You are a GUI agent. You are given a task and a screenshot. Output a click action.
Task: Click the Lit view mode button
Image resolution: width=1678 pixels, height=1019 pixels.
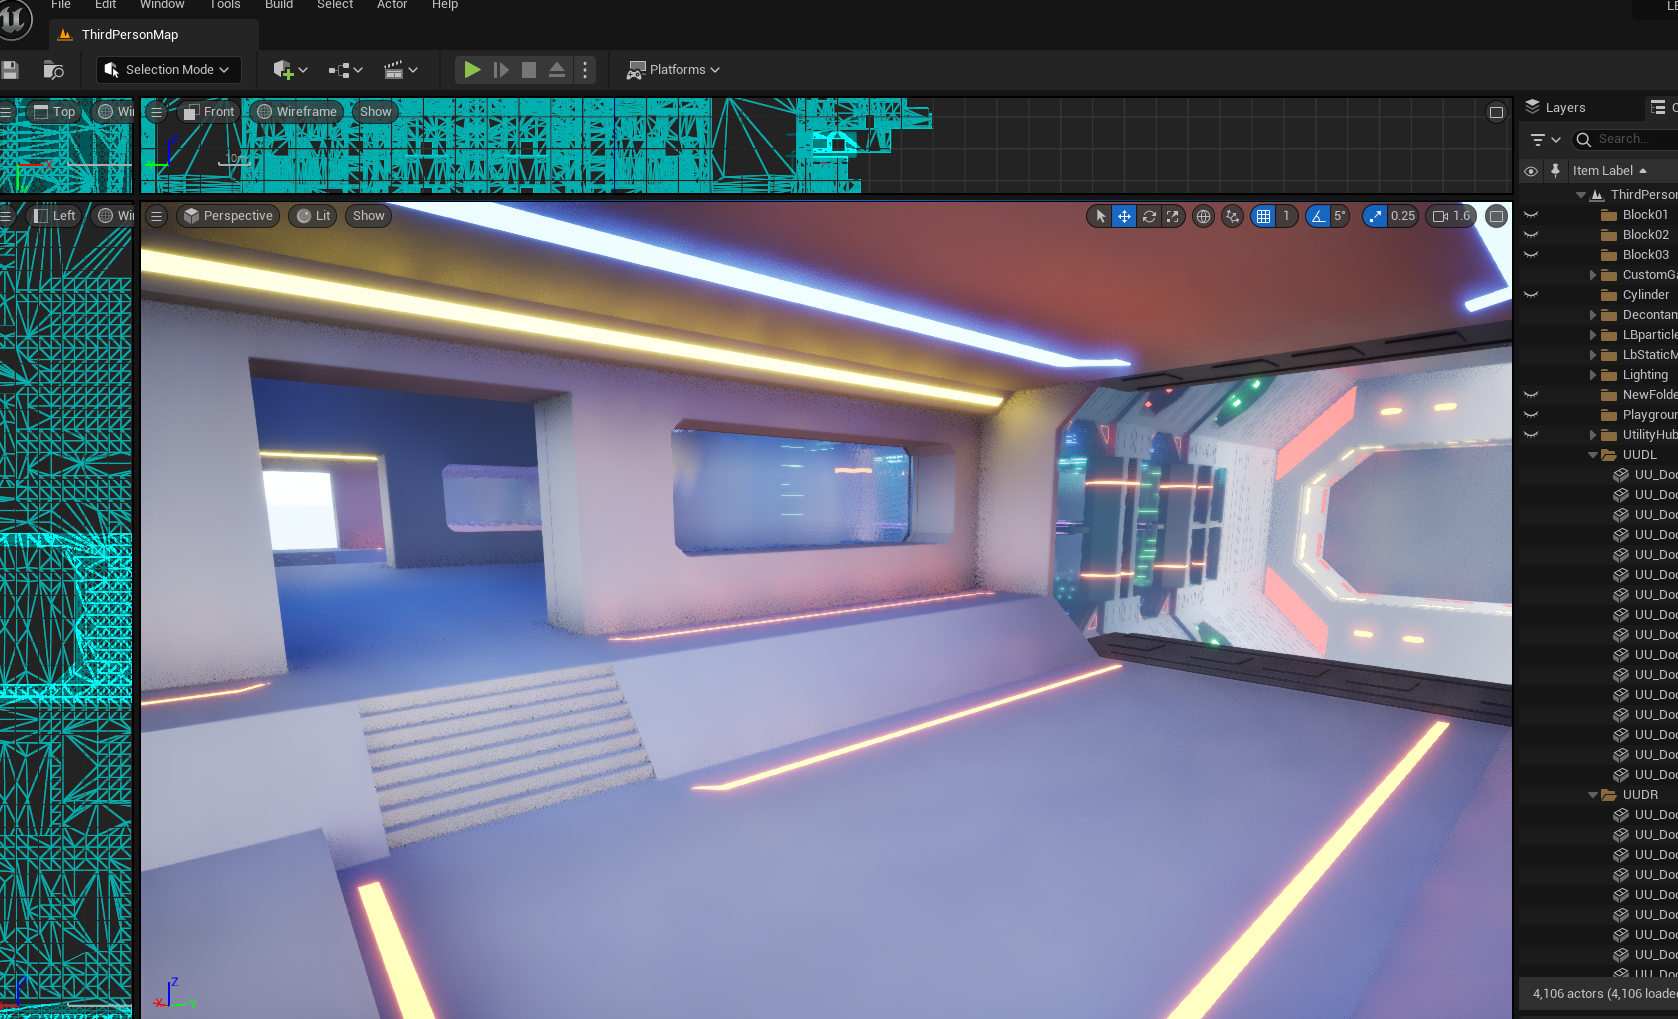[x=314, y=216]
